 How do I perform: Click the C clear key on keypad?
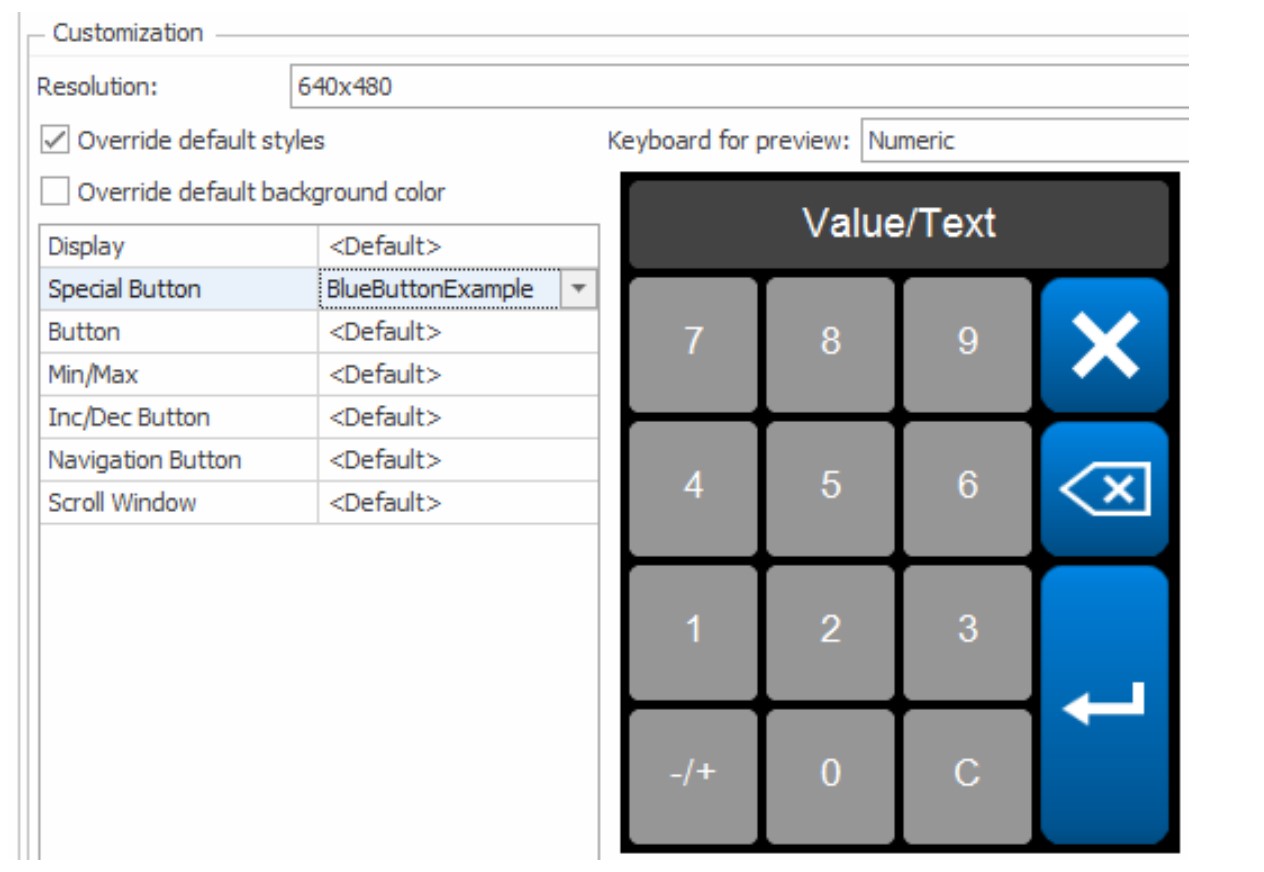click(x=967, y=777)
